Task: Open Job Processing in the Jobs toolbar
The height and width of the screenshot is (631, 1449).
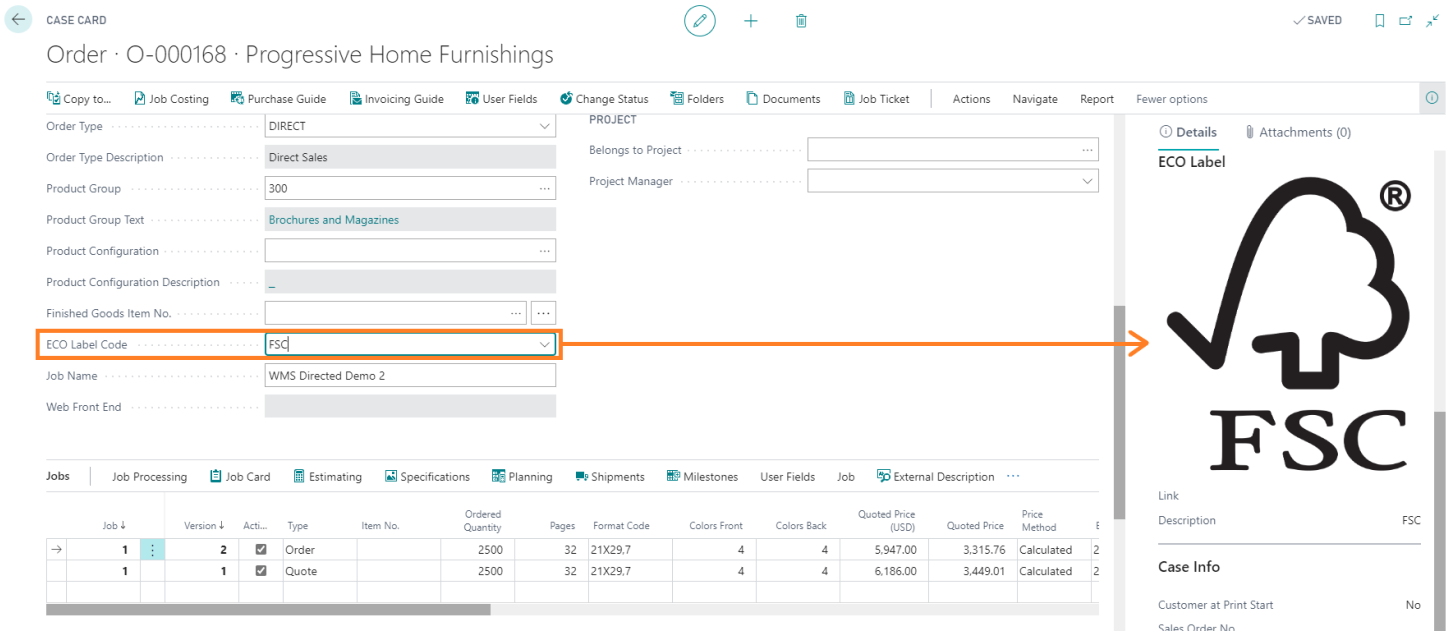Action: click(x=149, y=476)
